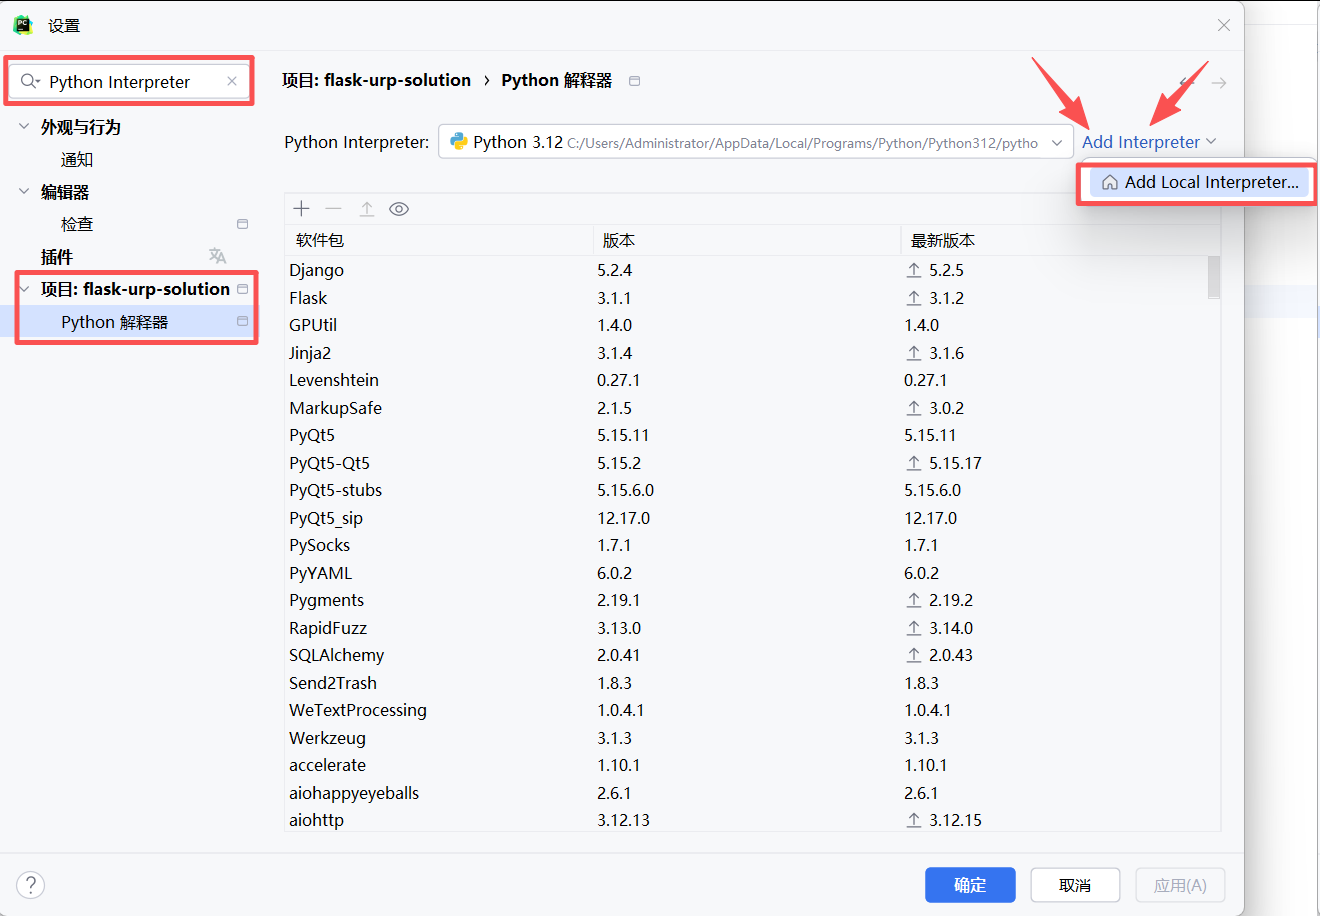This screenshot has width=1320, height=916.
Task: Click project-level icon beside 检查
Action: [242, 224]
